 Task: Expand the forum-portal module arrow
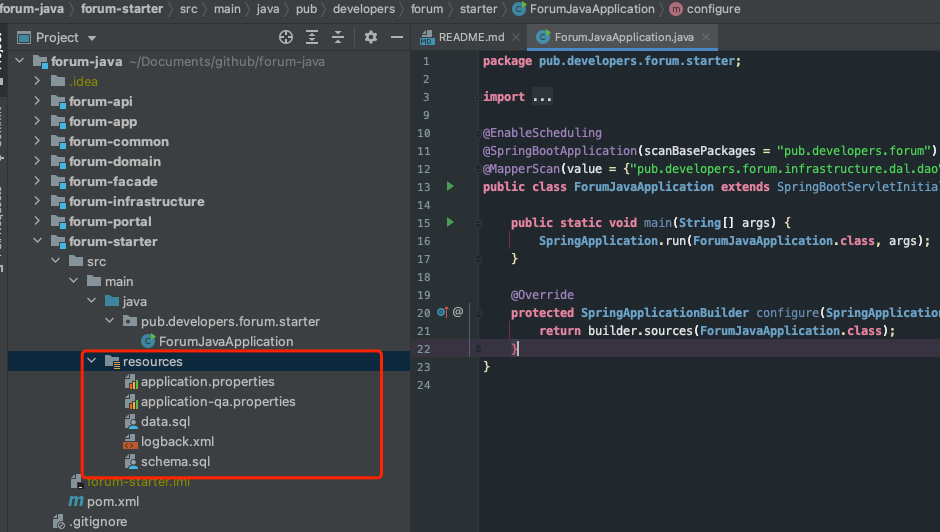point(37,221)
